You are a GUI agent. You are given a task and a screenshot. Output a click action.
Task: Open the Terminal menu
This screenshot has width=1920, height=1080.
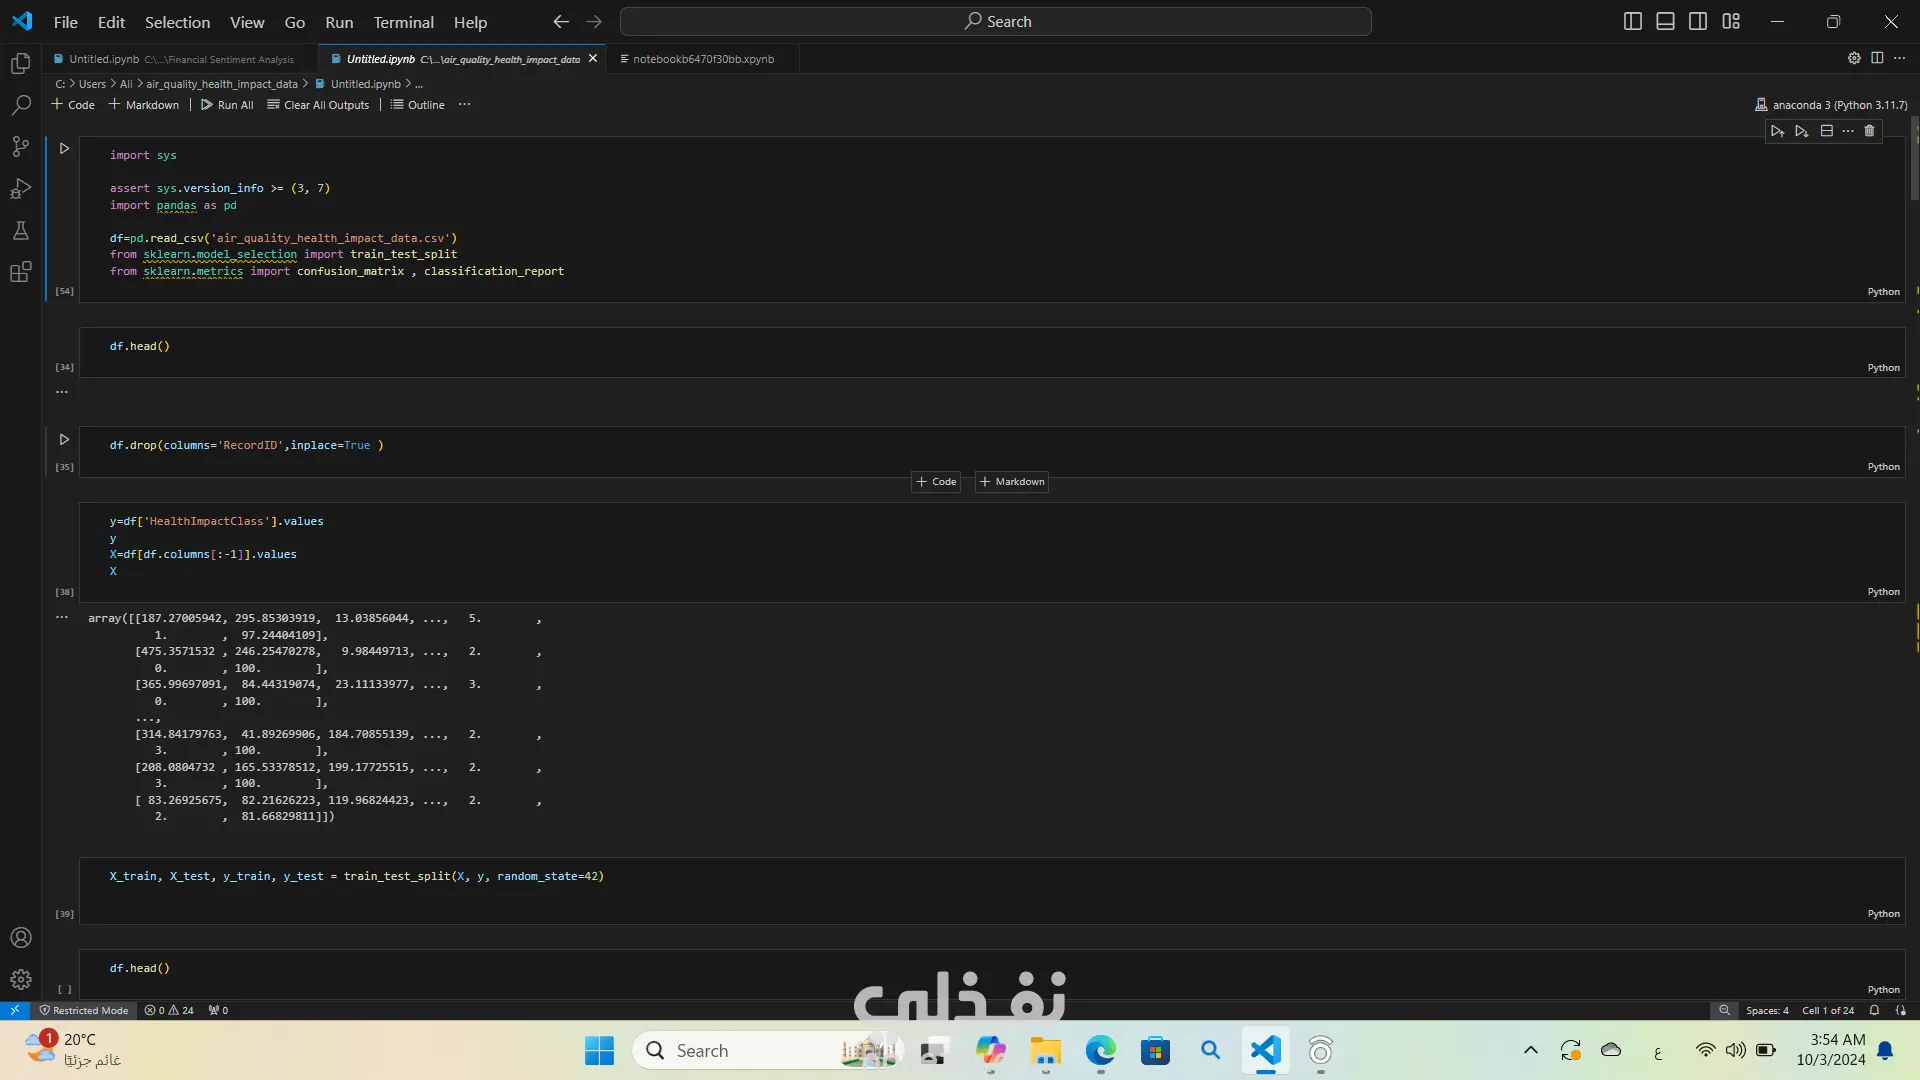[403, 22]
